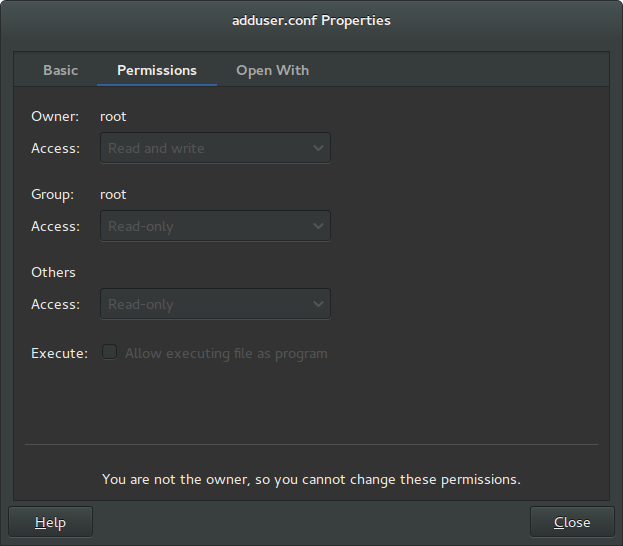Click the chevron arrow on Others access combo

click(x=318, y=304)
